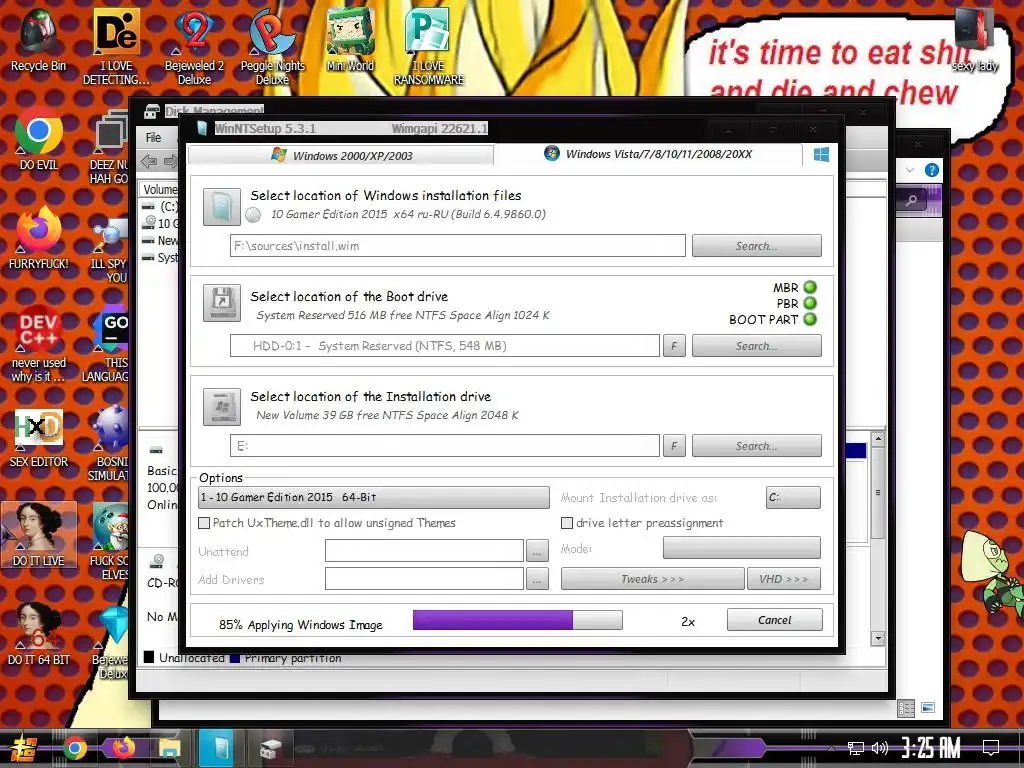The height and width of the screenshot is (768, 1024).
Task: Click F button next to Boot drive
Action: click(674, 346)
